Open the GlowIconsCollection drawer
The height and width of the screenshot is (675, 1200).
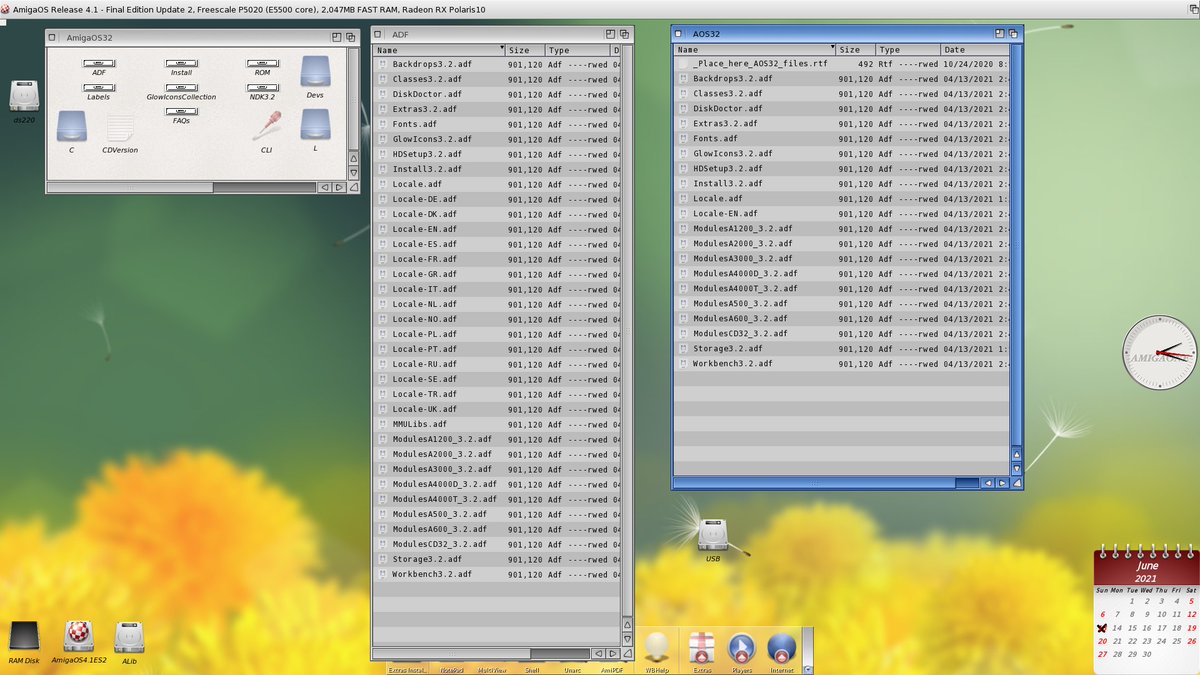(181, 88)
